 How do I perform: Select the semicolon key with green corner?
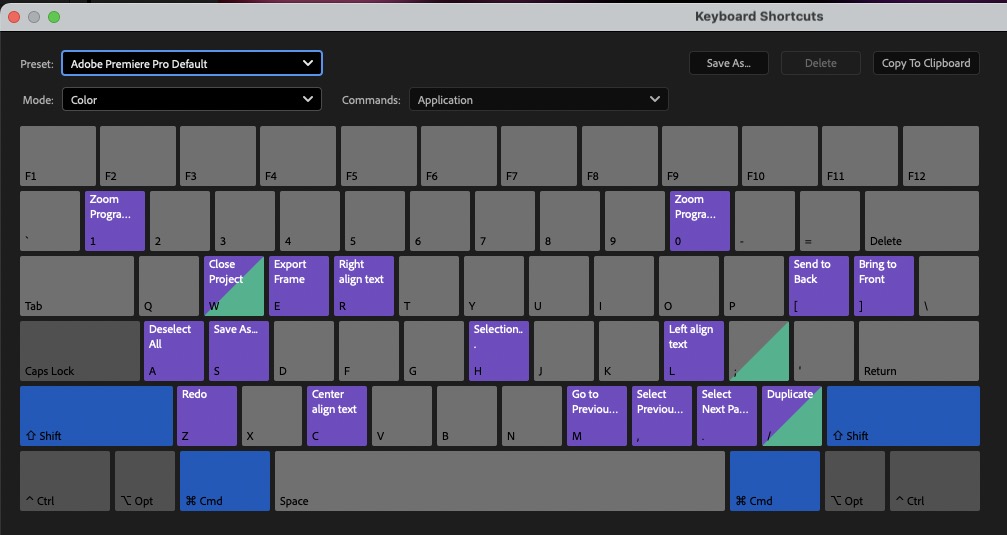click(758, 351)
